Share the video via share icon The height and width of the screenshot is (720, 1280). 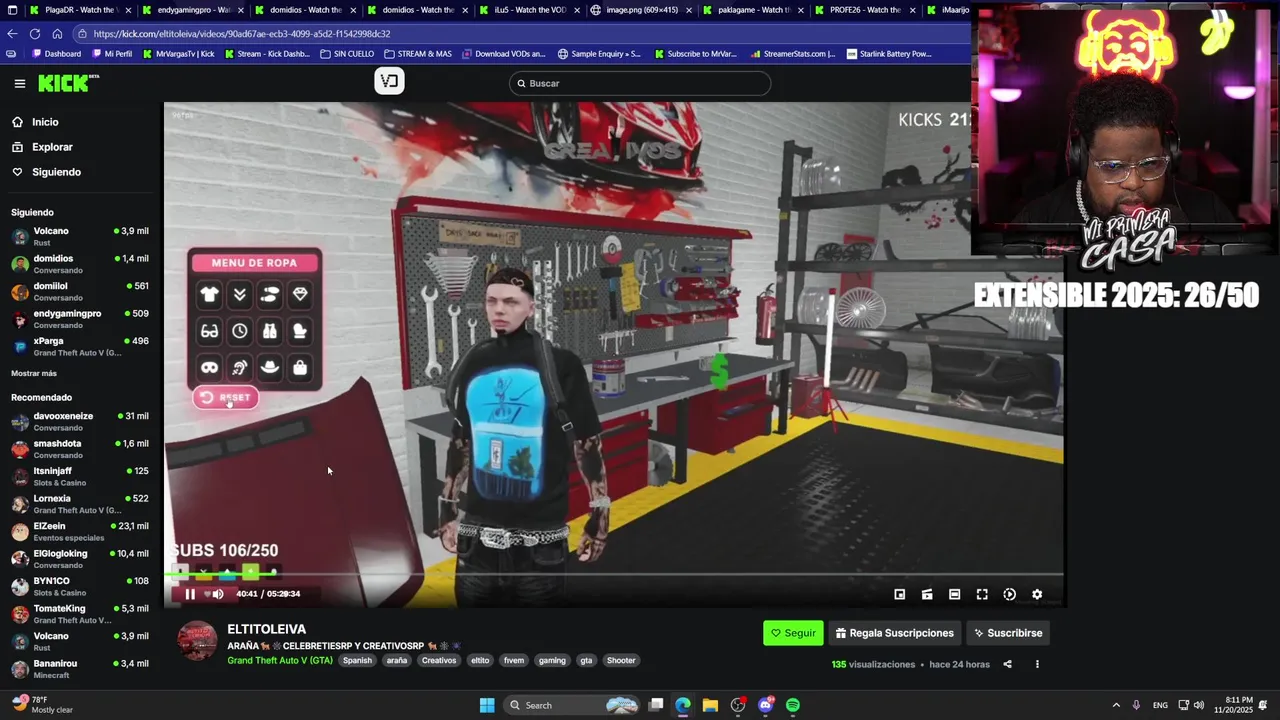[x=1007, y=664]
